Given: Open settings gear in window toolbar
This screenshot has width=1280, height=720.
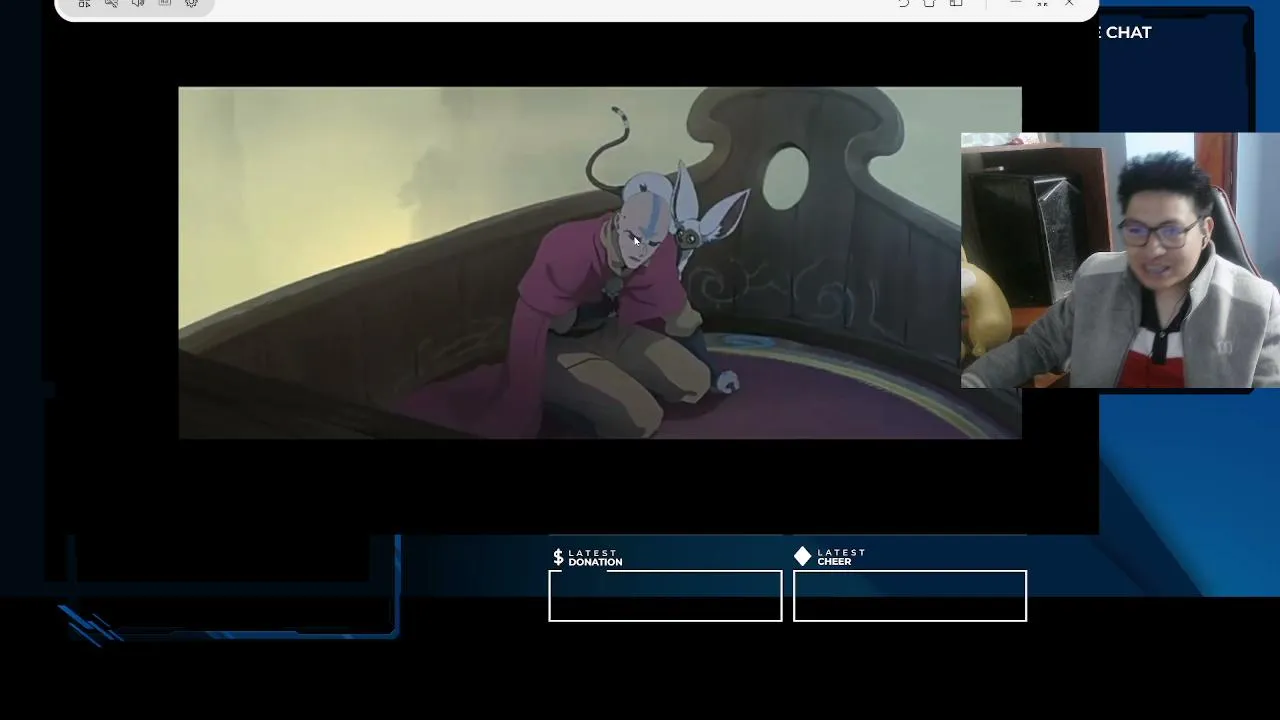Looking at the screenshot, I should [x=191, y=3].
